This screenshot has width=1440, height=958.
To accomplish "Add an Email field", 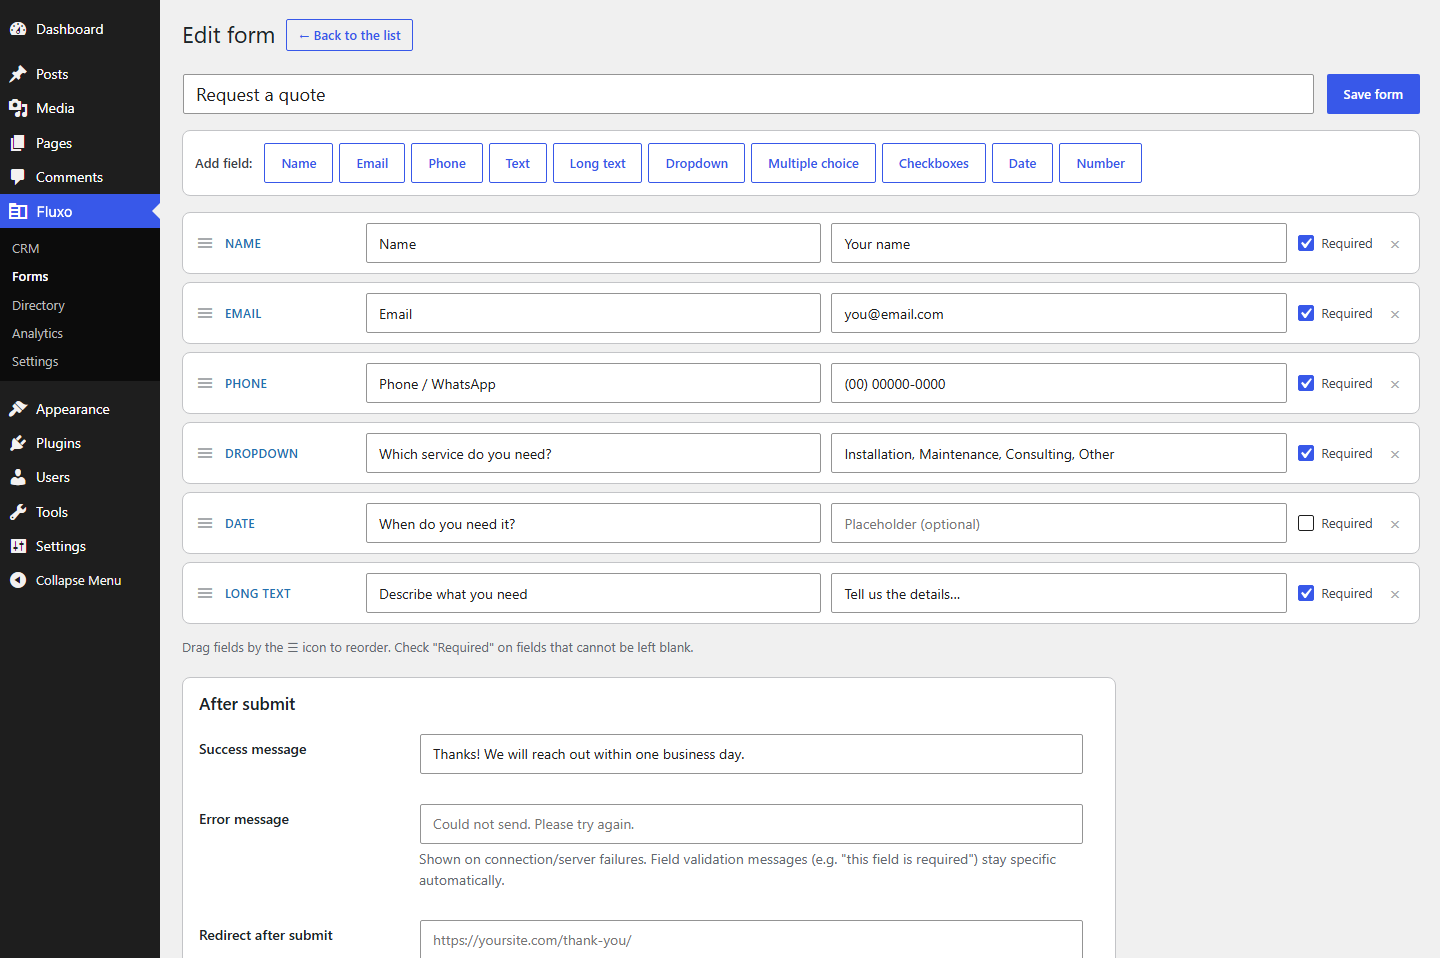I will (372, 163).
